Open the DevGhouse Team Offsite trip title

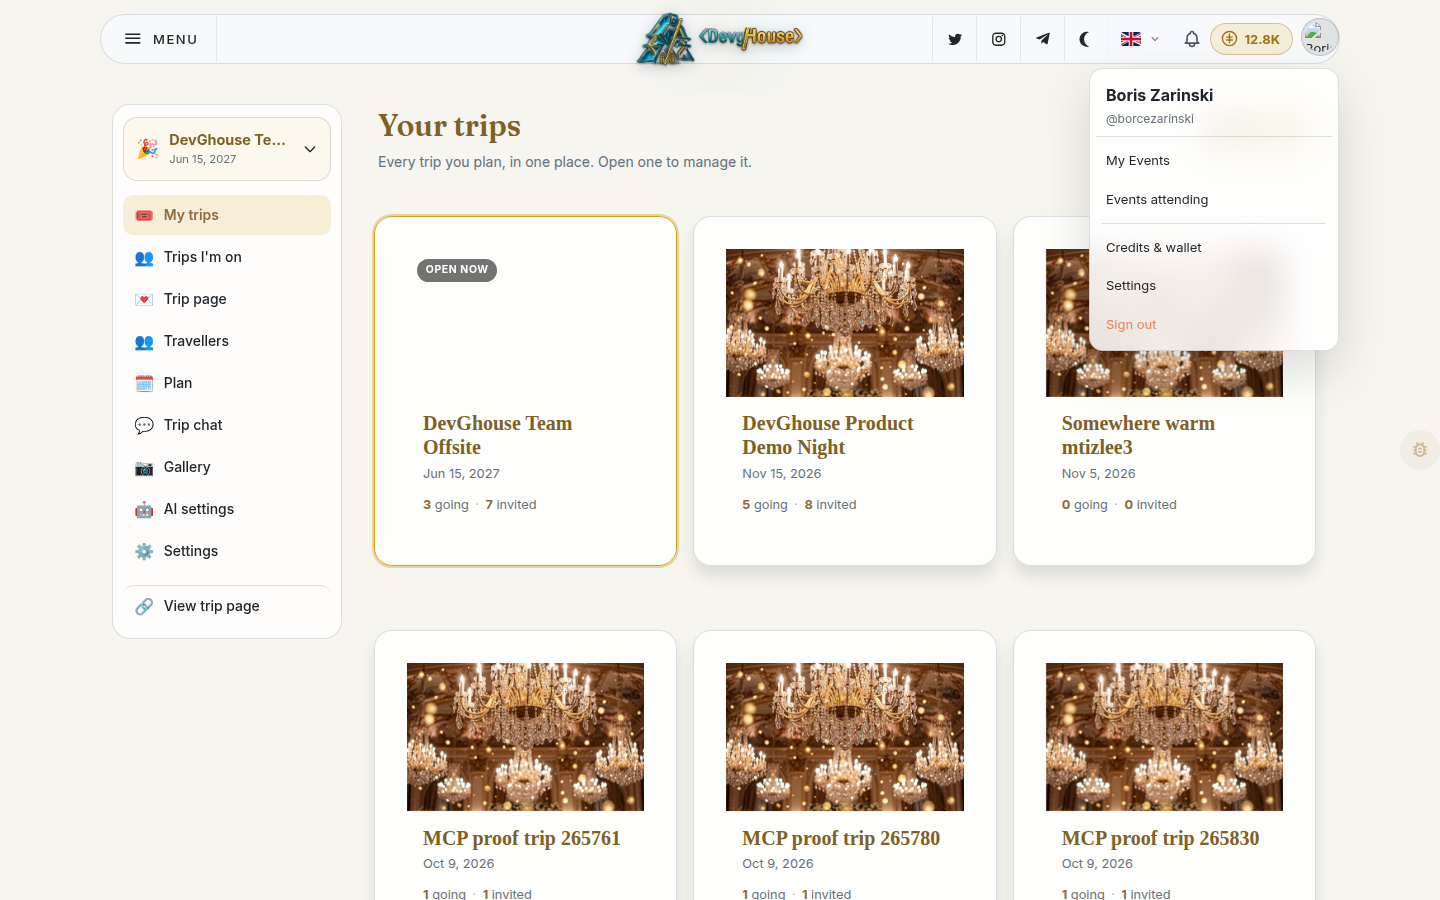(x=497, y=435)
